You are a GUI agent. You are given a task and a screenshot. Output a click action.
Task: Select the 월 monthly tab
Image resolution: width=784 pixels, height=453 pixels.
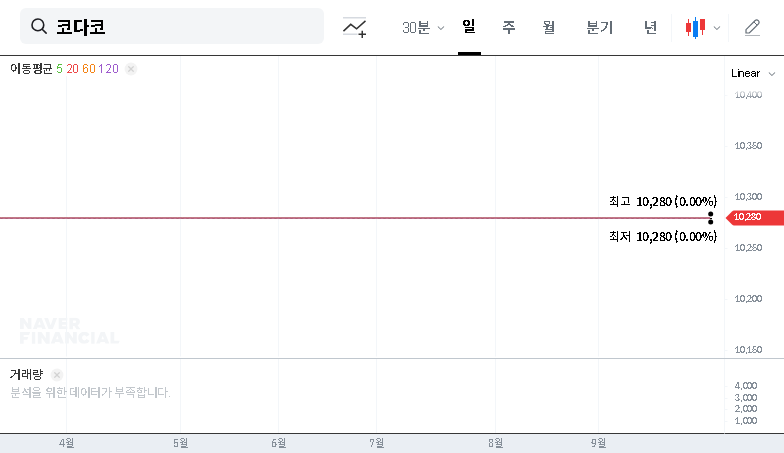point(548,28)
